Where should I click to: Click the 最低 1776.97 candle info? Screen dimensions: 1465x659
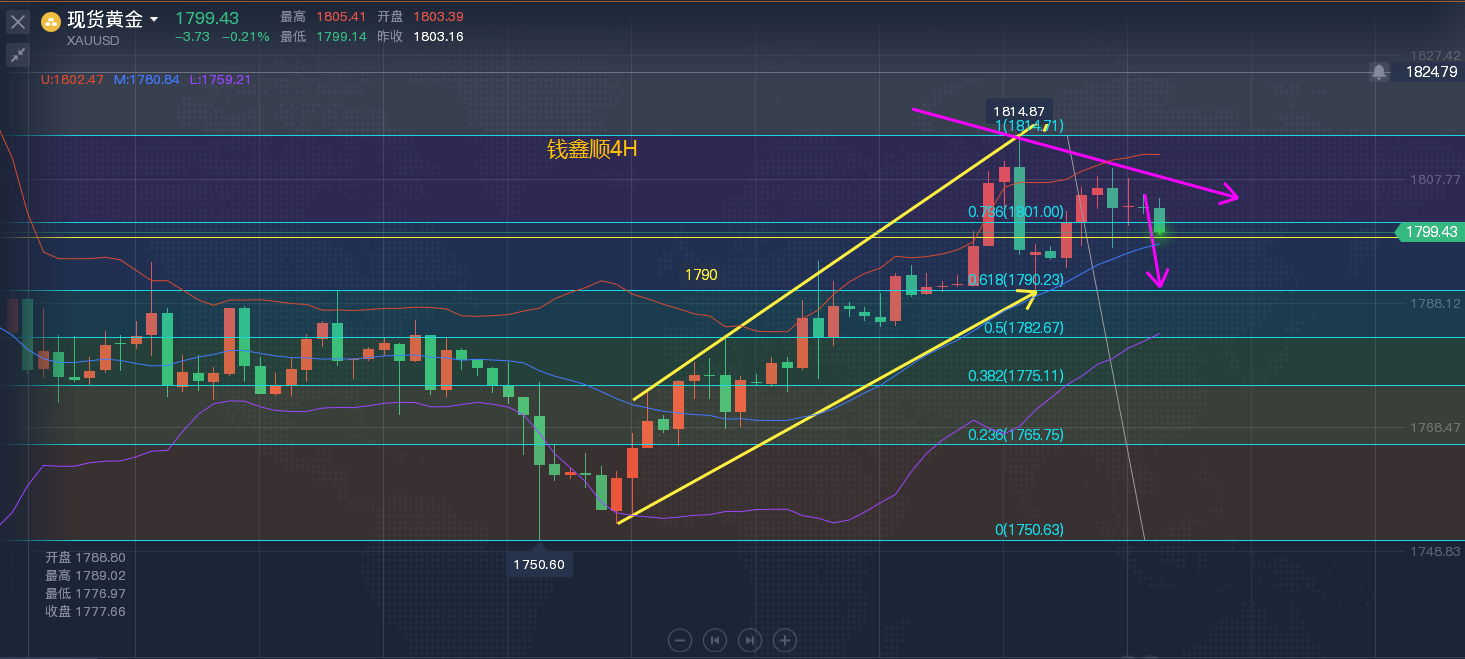(85, 593)
